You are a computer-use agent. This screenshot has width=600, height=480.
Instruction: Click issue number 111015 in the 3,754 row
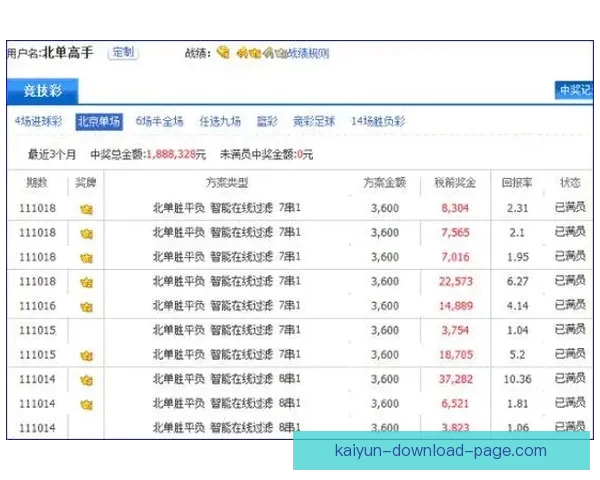coord(38,330)
